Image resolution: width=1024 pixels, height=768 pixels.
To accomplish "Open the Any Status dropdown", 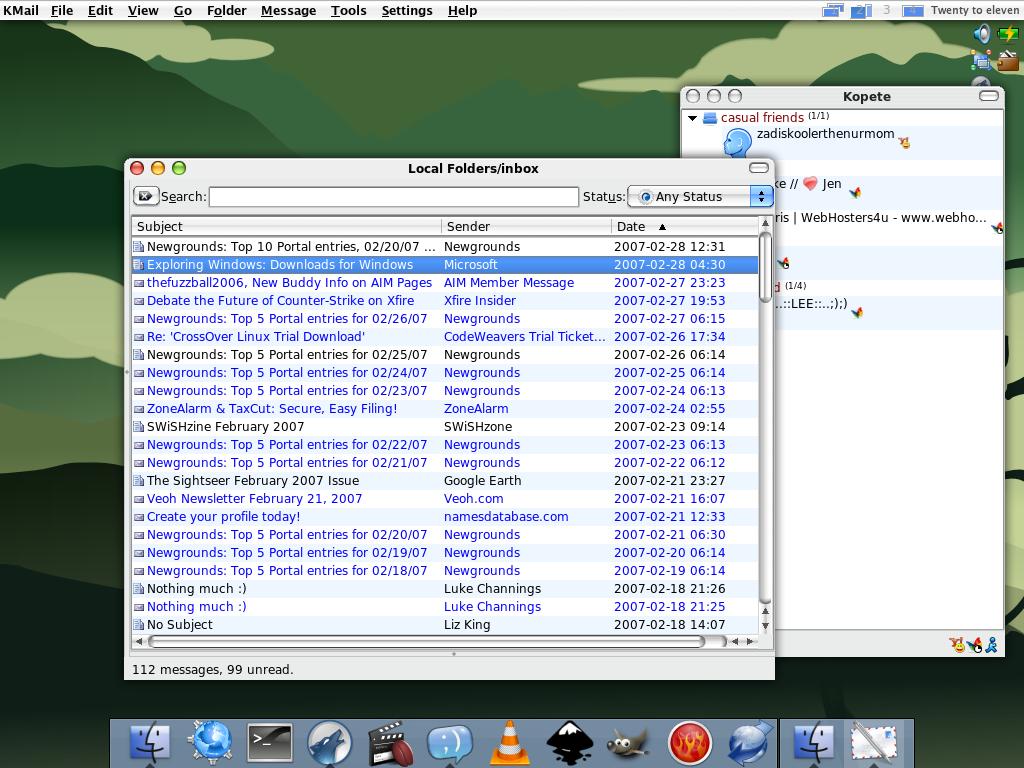I will coord(699,197).
